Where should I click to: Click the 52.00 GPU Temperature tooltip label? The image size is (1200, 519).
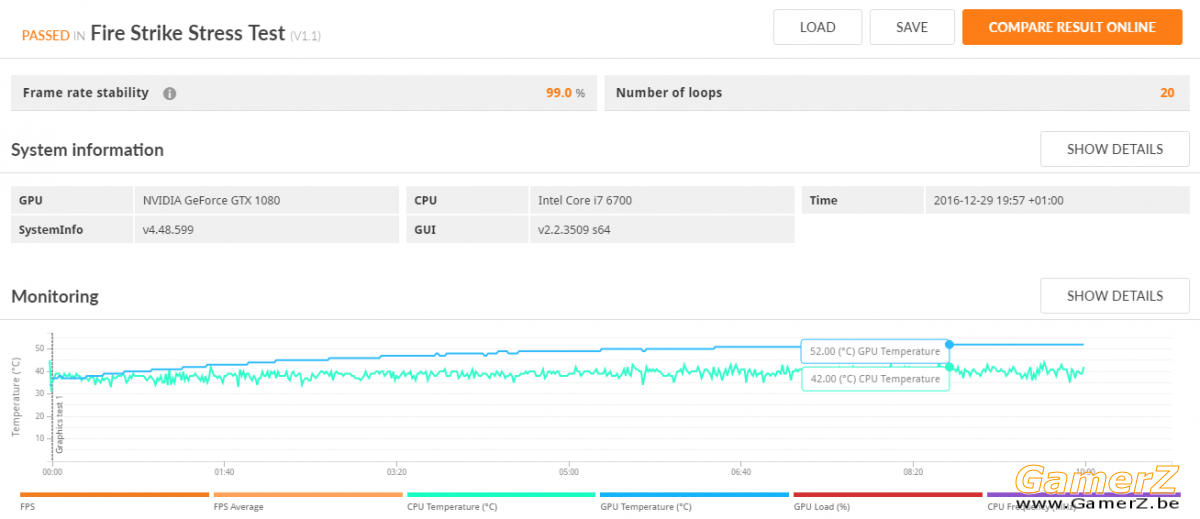pyautogui.click(x=875, y=351)
